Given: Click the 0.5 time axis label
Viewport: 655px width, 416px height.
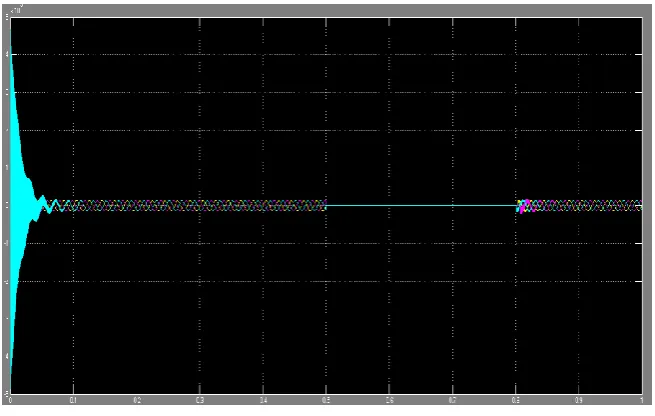Looking at the screenshot, I should 326,401.
